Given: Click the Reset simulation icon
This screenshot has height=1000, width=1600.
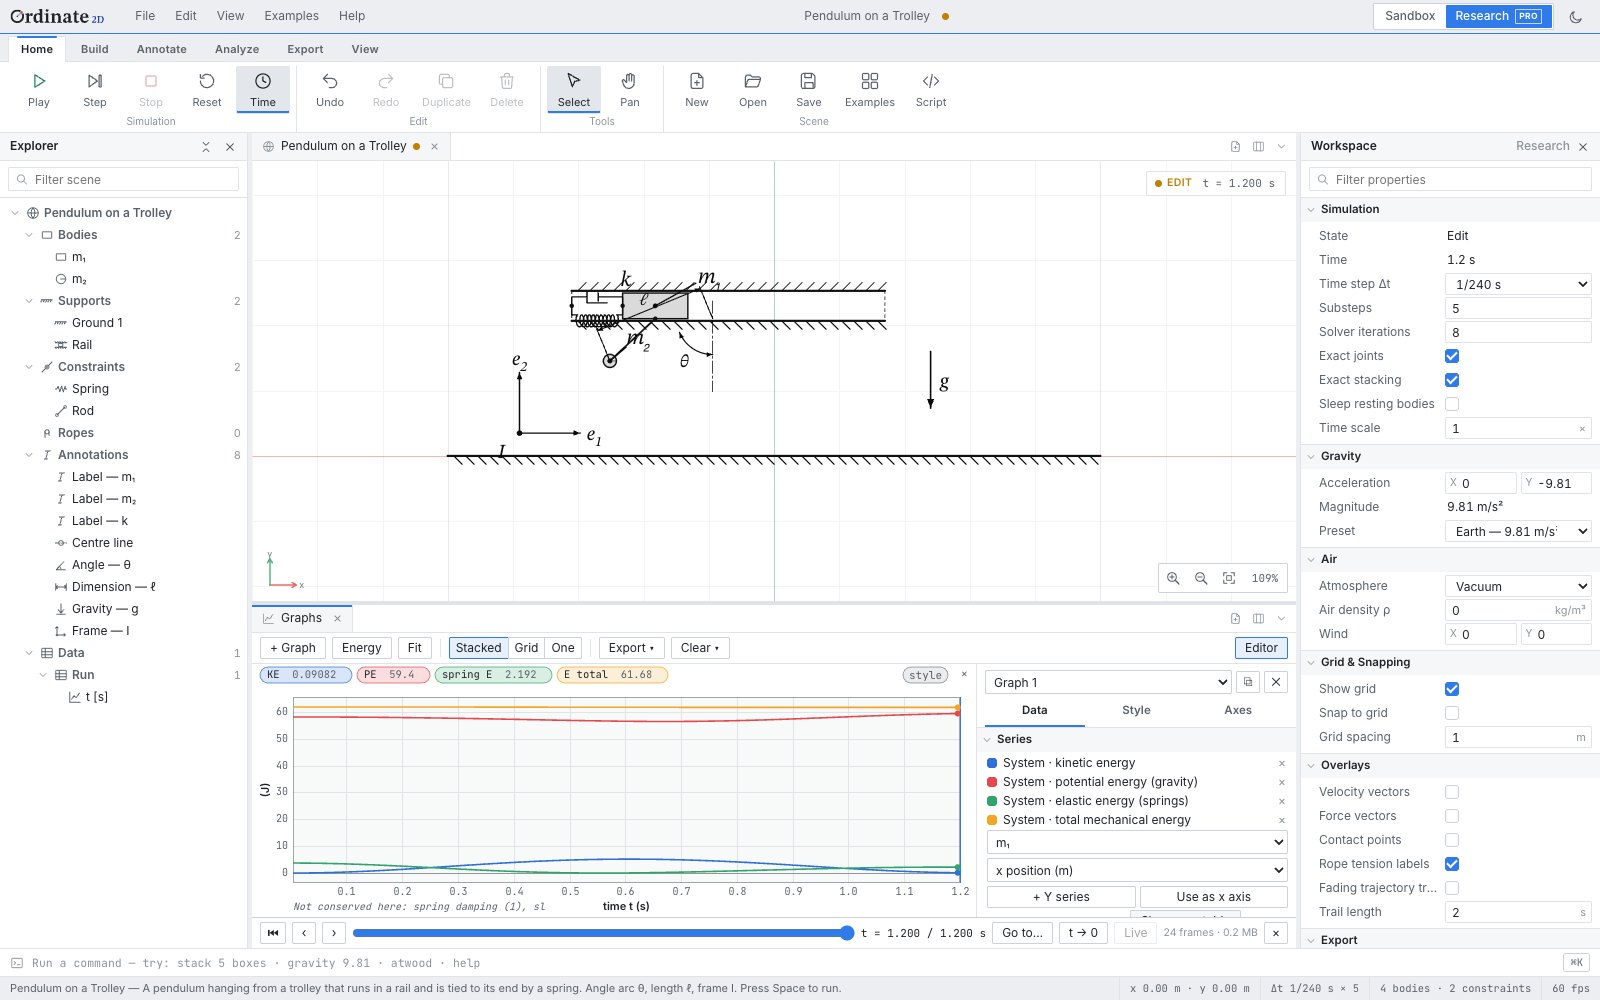Looking at the screenshot, I should [207, 81].
